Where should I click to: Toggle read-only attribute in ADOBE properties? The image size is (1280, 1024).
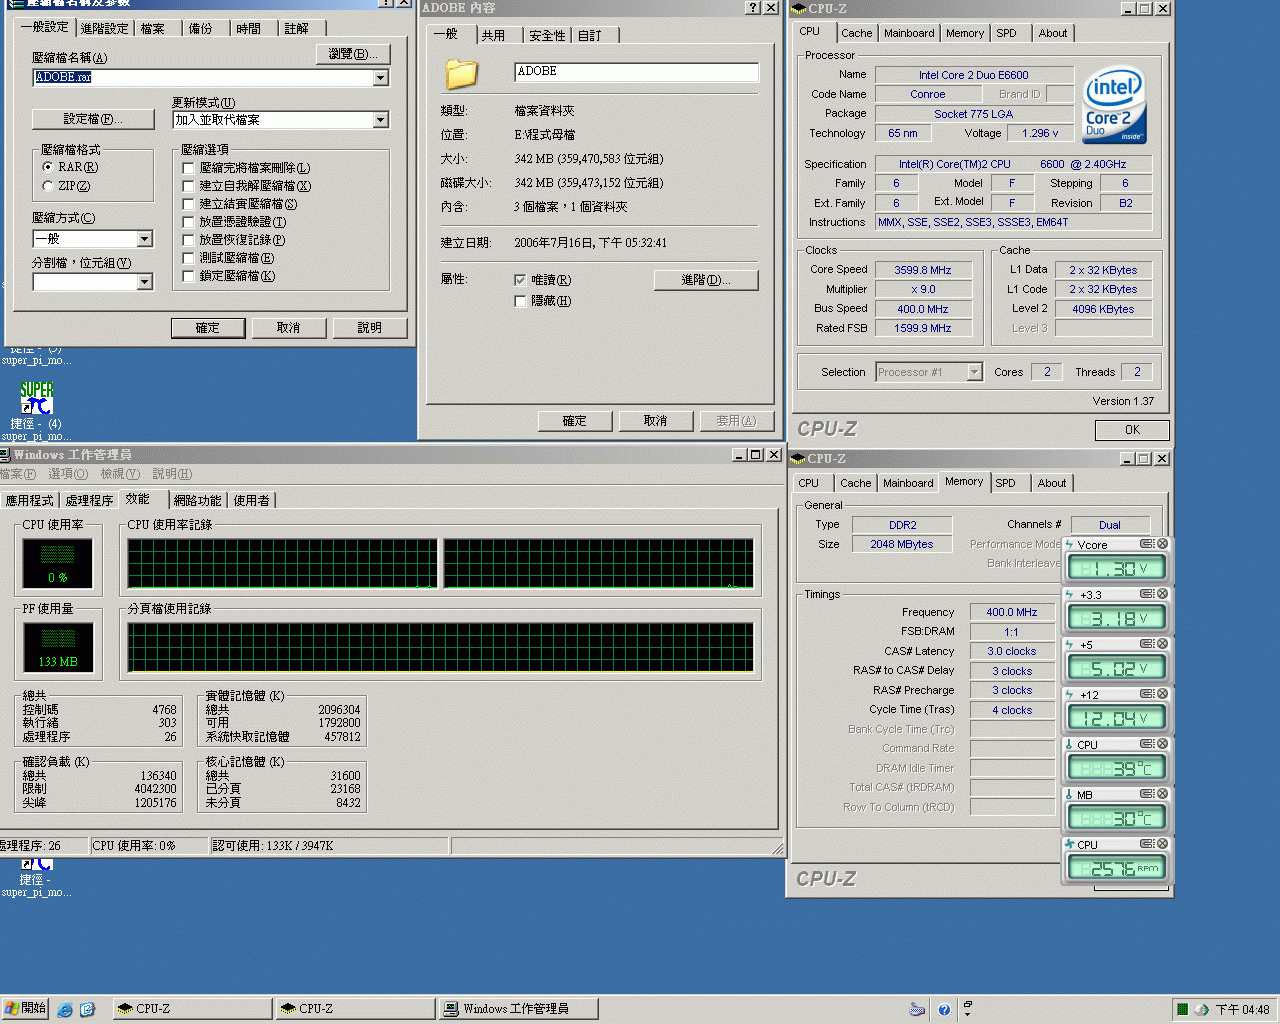(520, 280)
